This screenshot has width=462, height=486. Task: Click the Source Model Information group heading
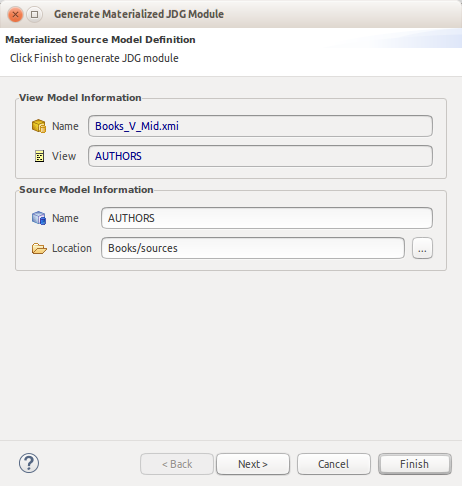point(86,190)
